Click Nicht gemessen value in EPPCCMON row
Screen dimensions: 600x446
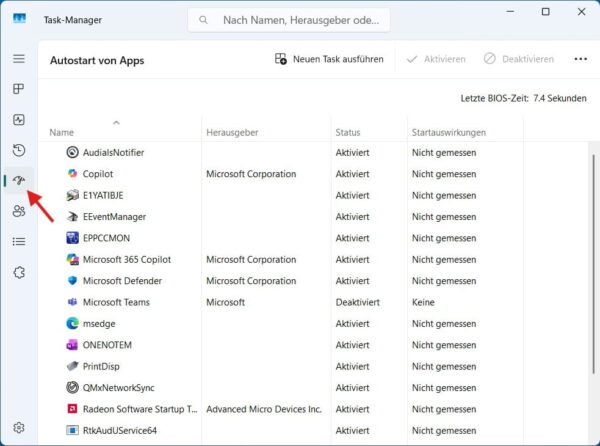(x=444, y=238)
